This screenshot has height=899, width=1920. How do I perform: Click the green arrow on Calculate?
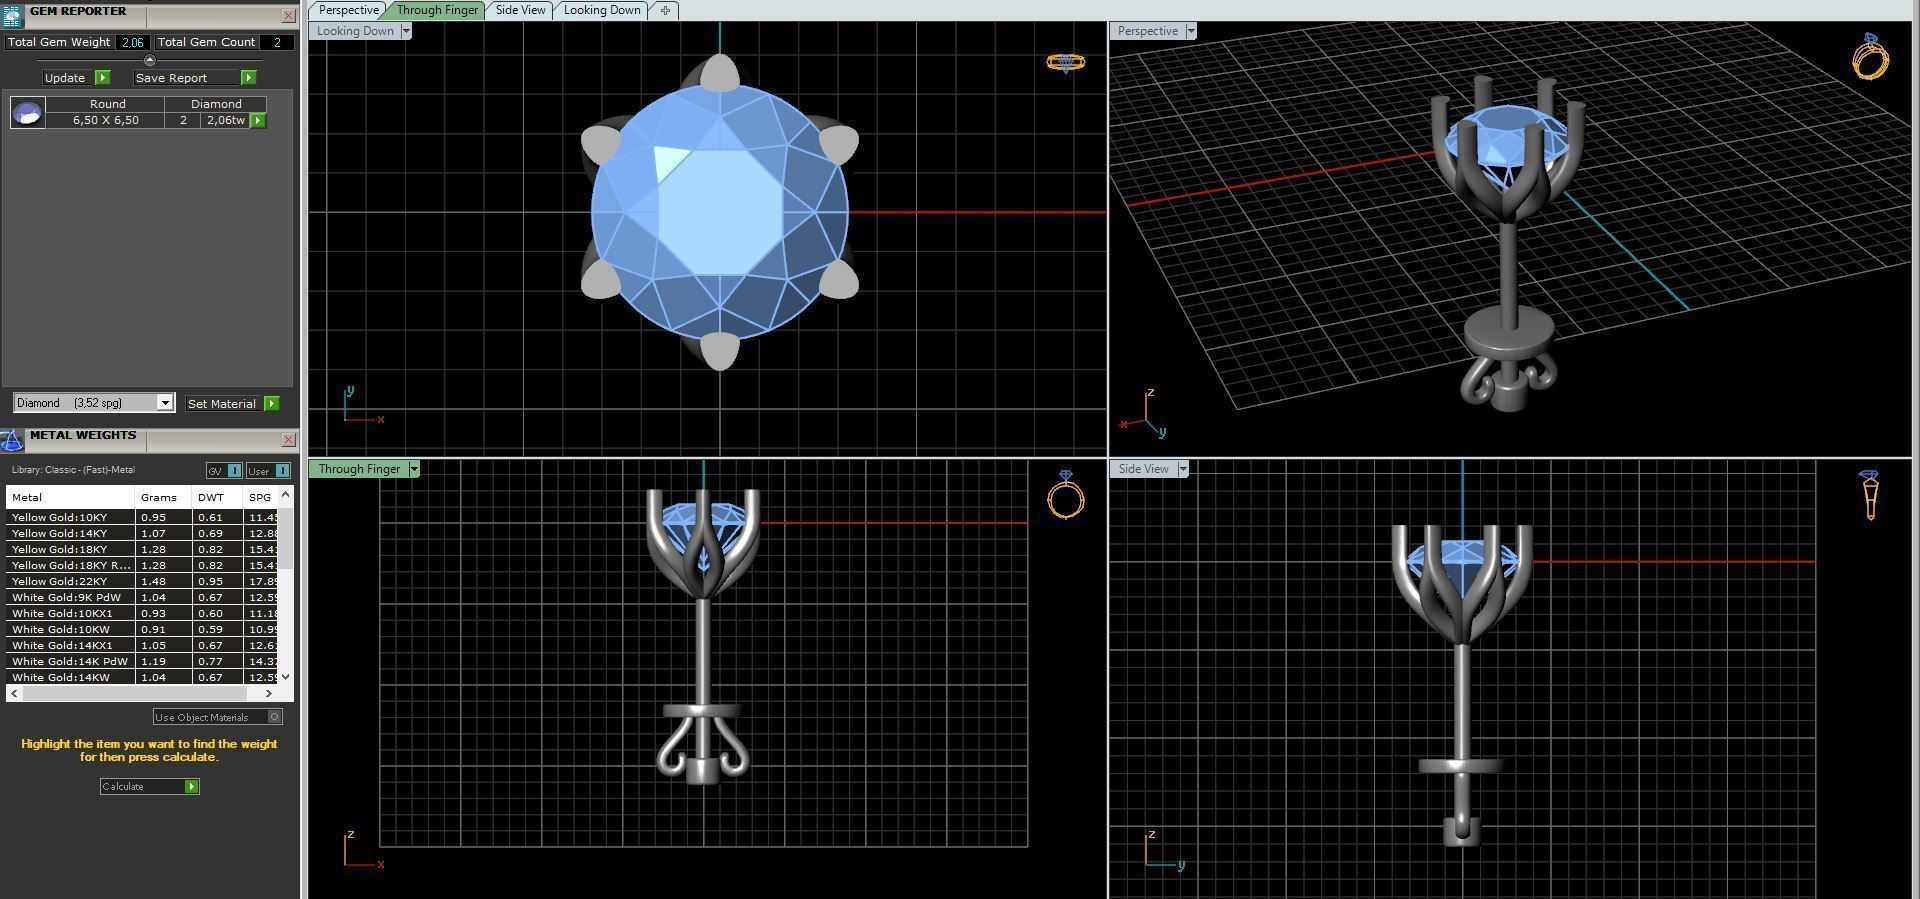tap(192, 786)
